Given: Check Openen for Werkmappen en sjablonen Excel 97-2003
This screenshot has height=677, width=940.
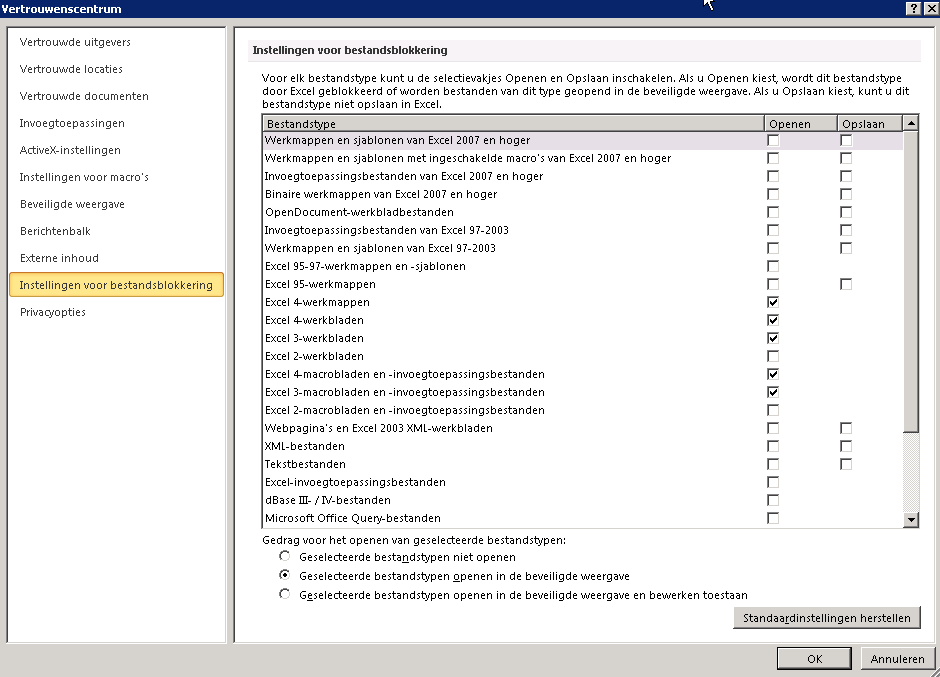Looking at the screenshot, I should pos(773,248).
